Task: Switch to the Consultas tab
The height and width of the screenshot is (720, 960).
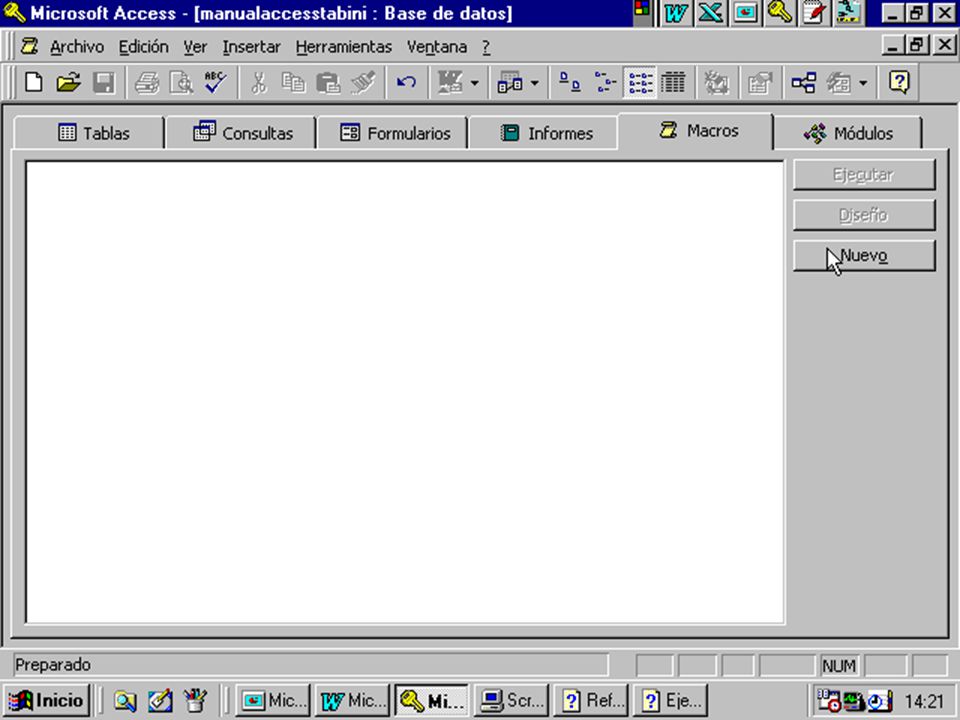Action: pyautogui.click(x=241, y=133)
